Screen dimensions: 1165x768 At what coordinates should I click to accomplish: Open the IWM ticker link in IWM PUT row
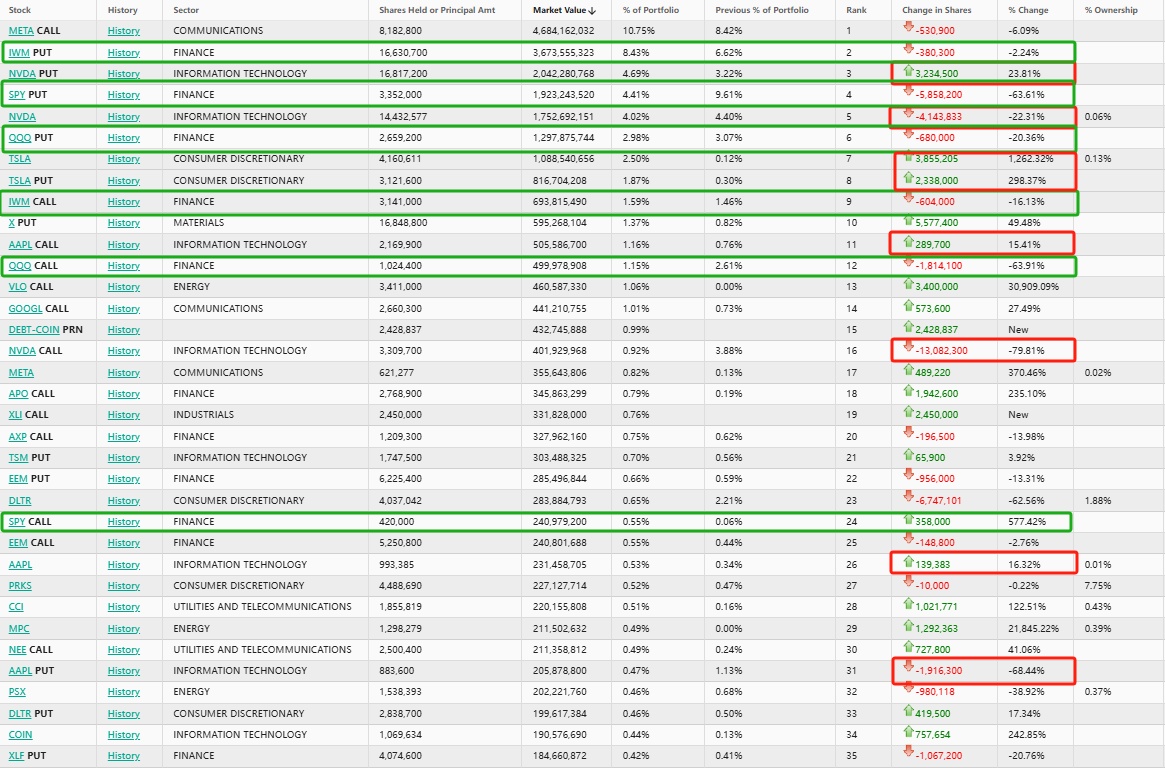point(19,52)
